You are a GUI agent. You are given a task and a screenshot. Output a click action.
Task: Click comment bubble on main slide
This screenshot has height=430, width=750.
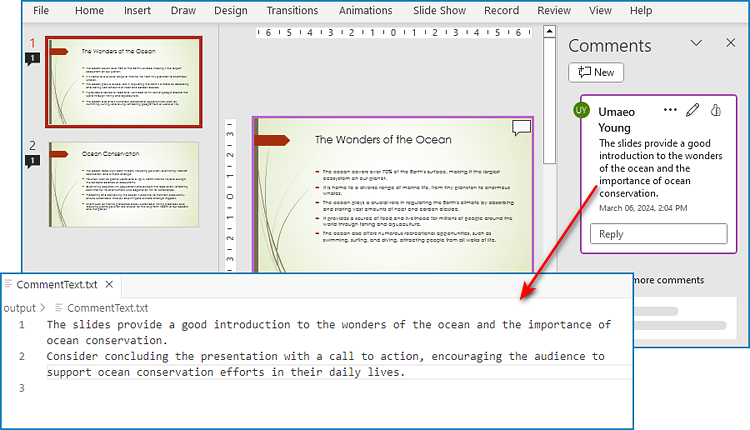coord(521,127)
